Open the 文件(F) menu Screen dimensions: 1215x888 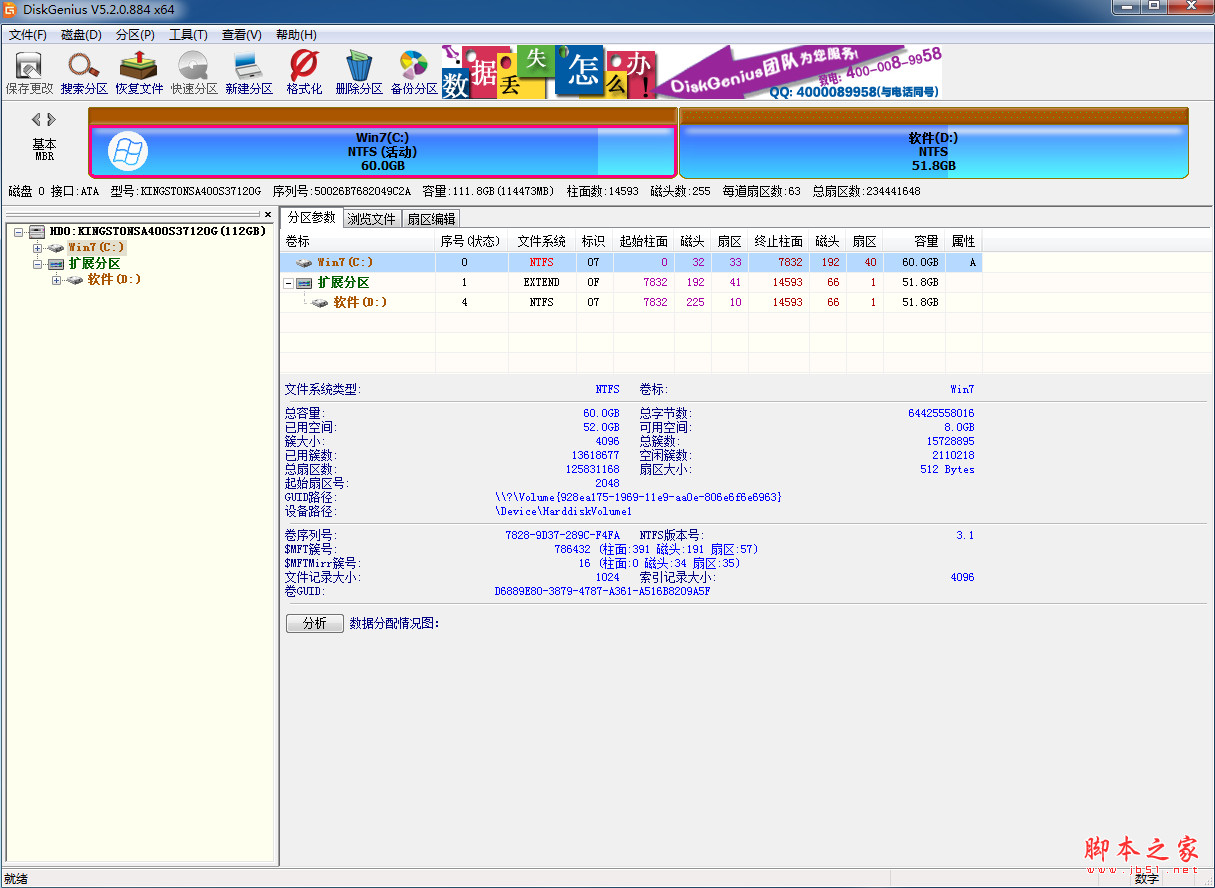(x=28, y=35)
